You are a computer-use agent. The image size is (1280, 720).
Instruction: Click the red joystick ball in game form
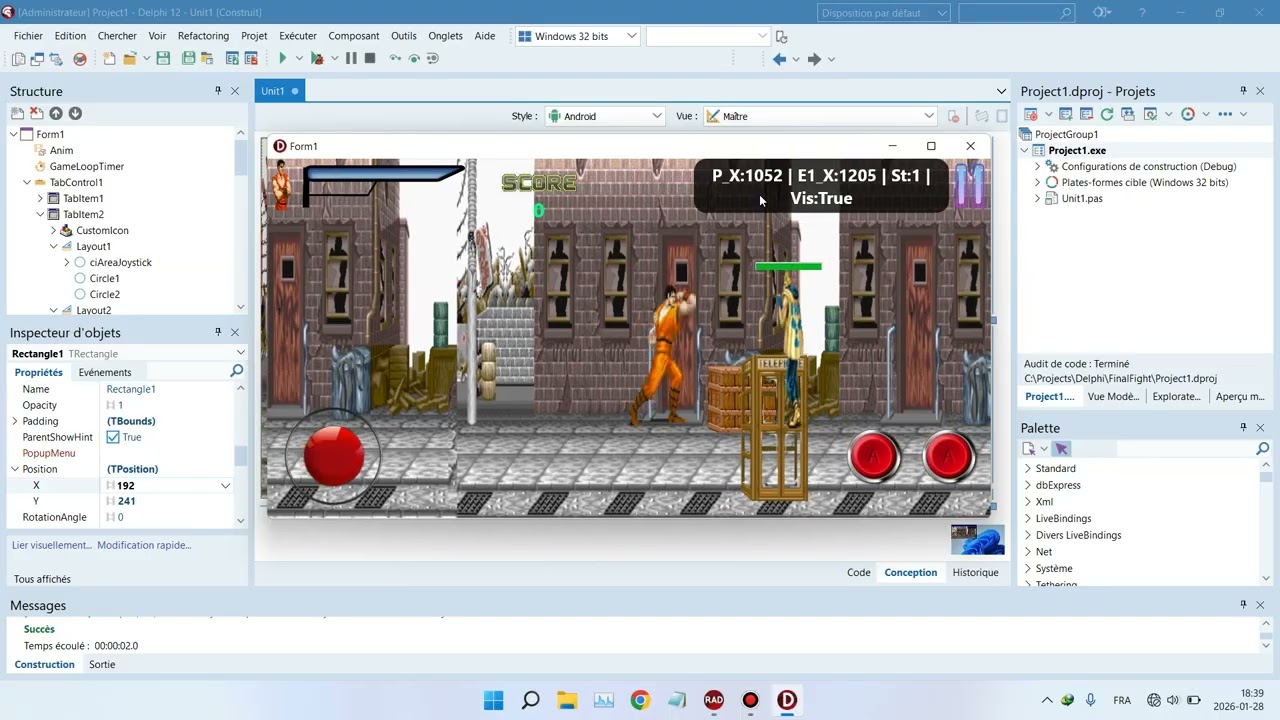pyautogui.click(x=334, y=455)
